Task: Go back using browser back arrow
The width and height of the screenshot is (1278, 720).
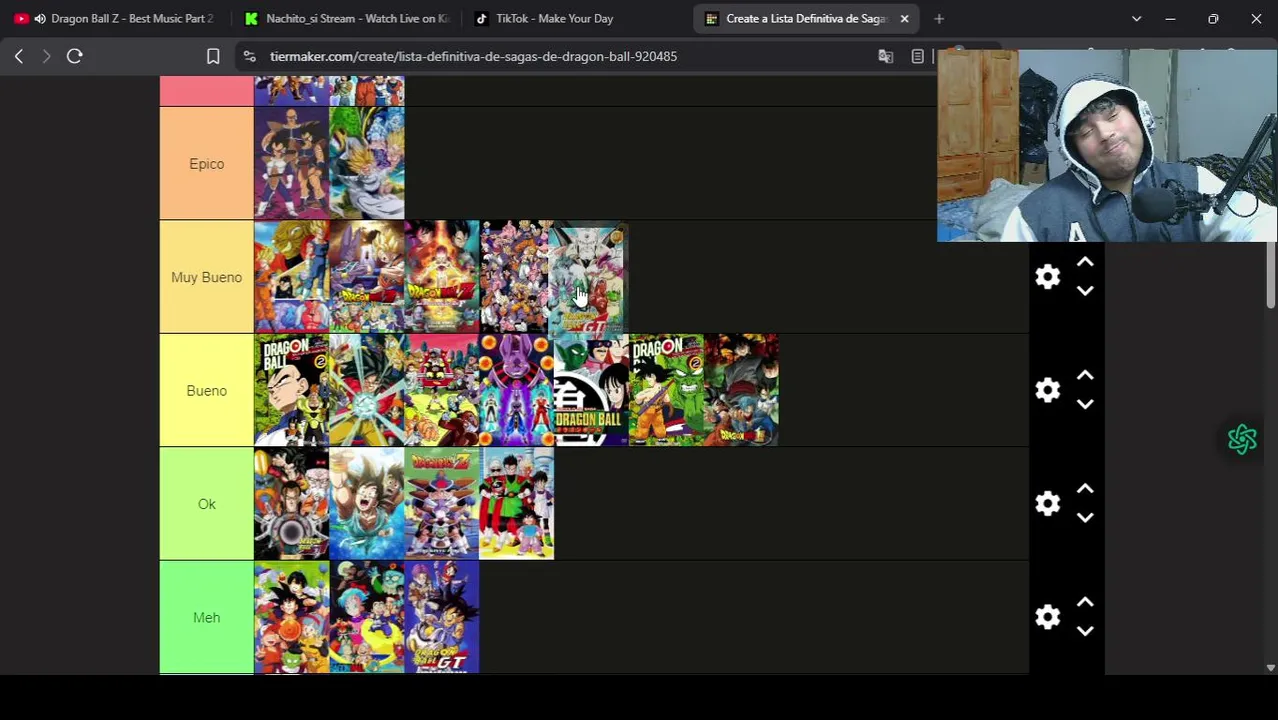Action: 19,57
